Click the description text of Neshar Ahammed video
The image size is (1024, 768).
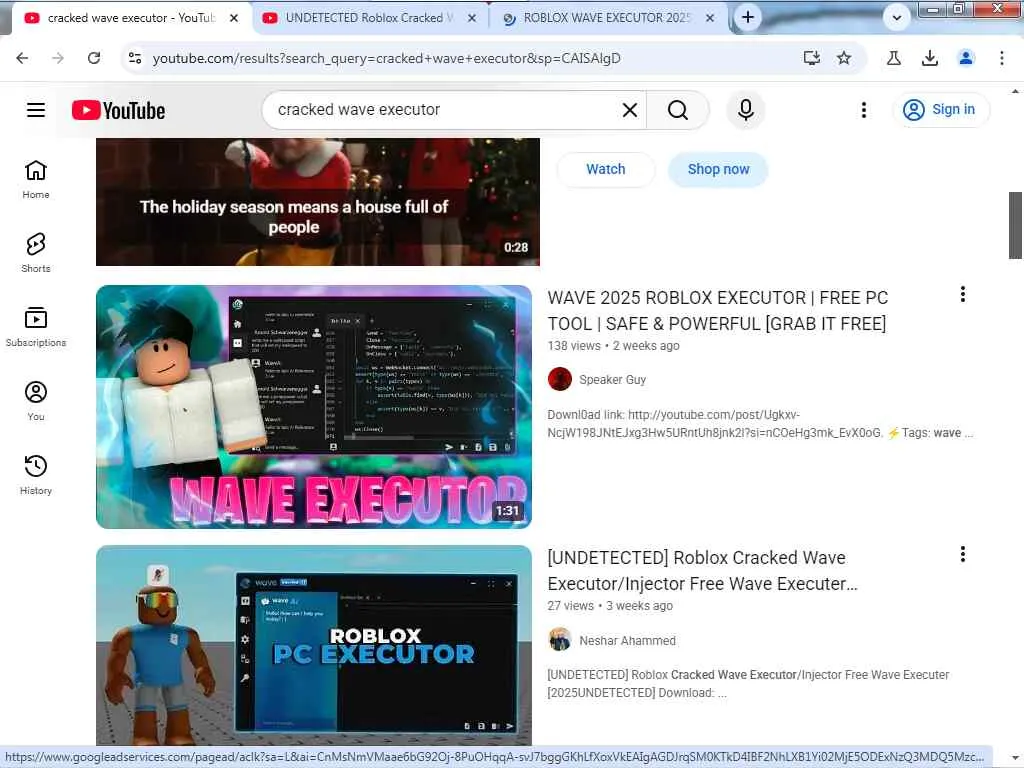(748, 684)
